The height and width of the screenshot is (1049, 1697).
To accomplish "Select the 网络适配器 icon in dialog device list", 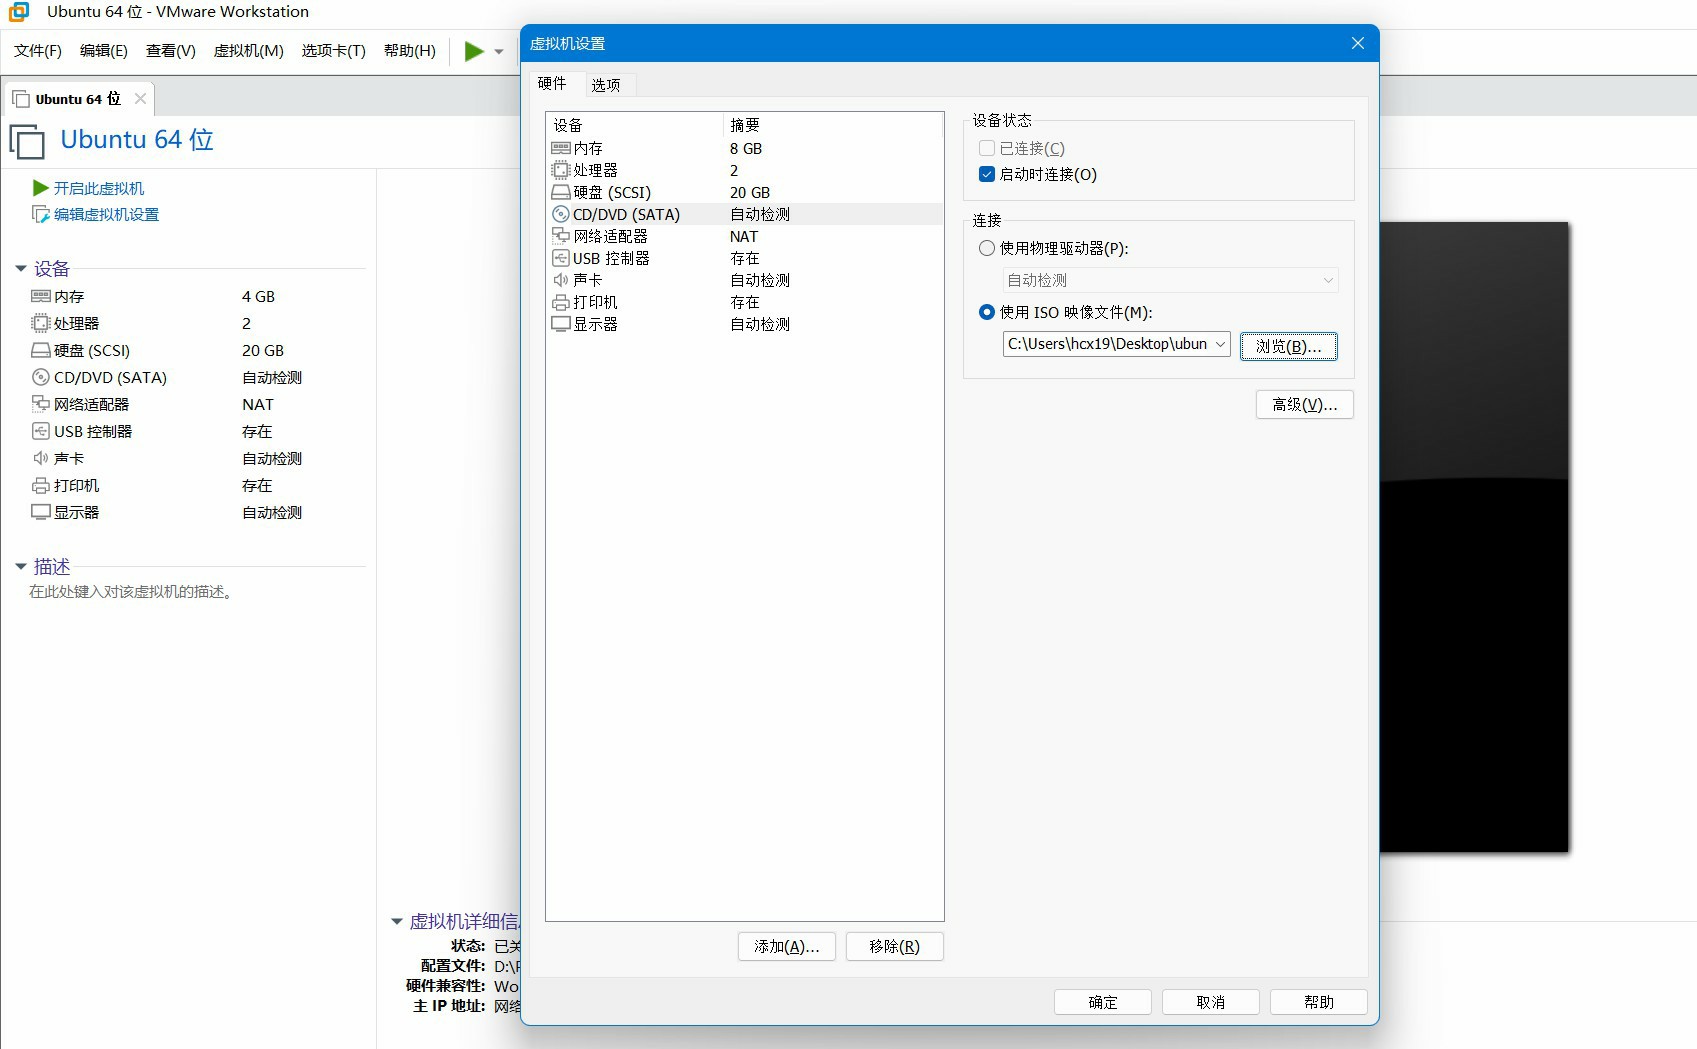I will (561, 236).
